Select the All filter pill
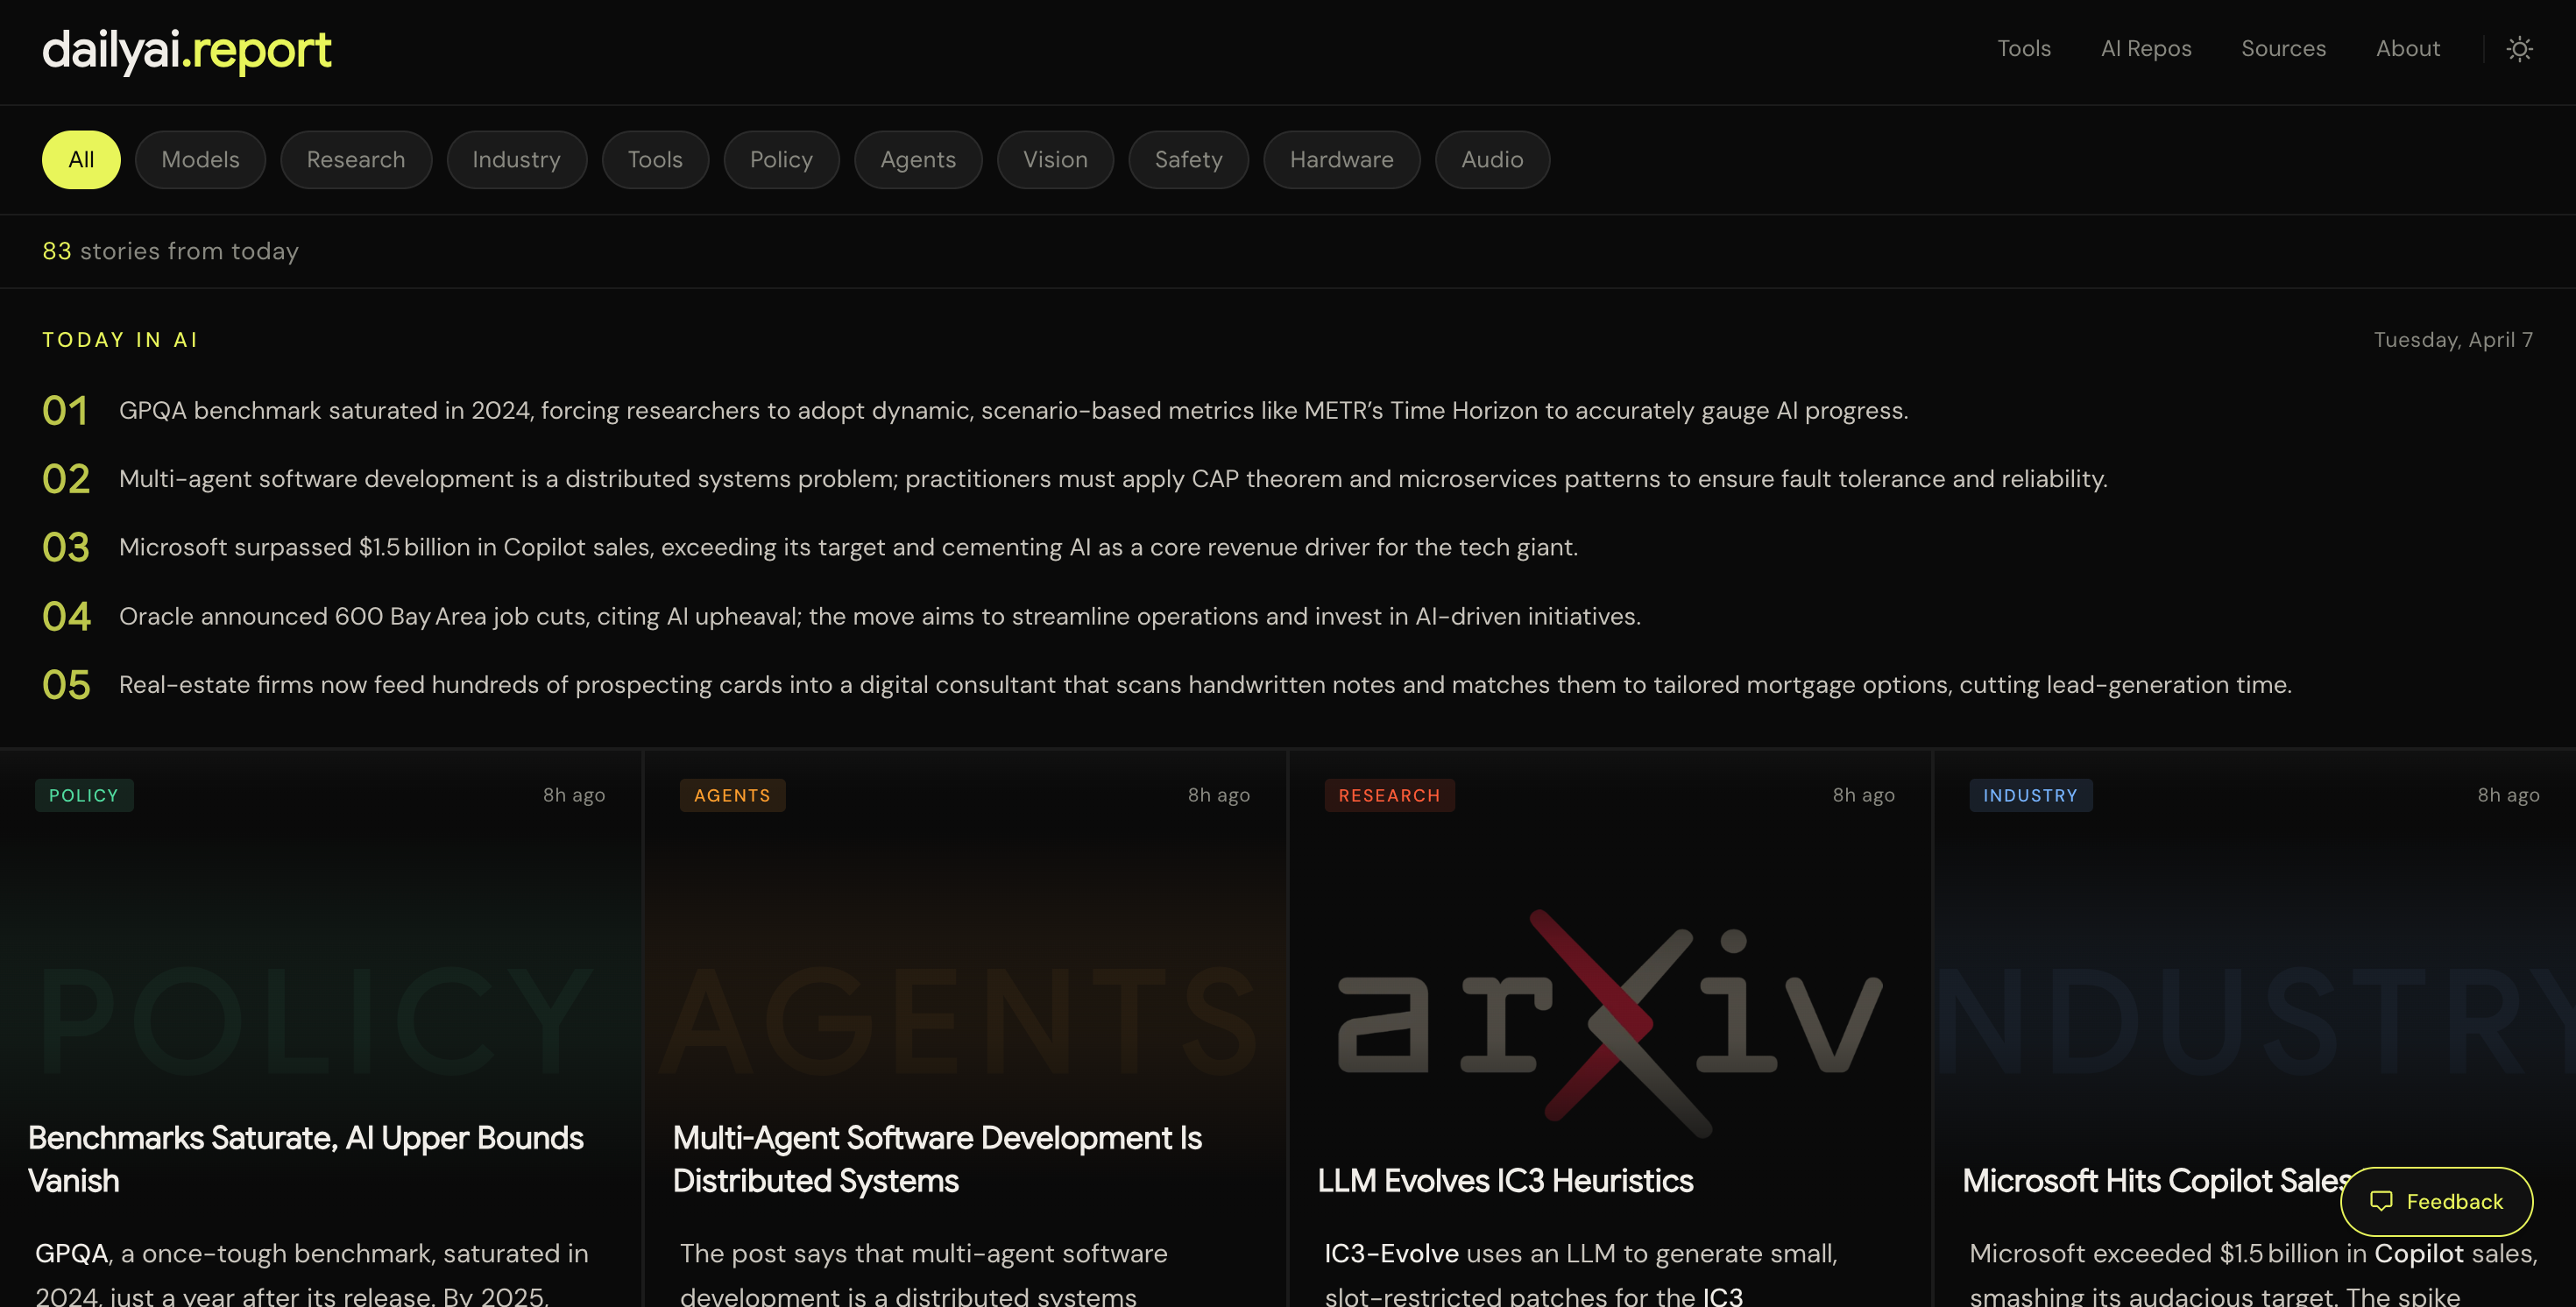 81,159
